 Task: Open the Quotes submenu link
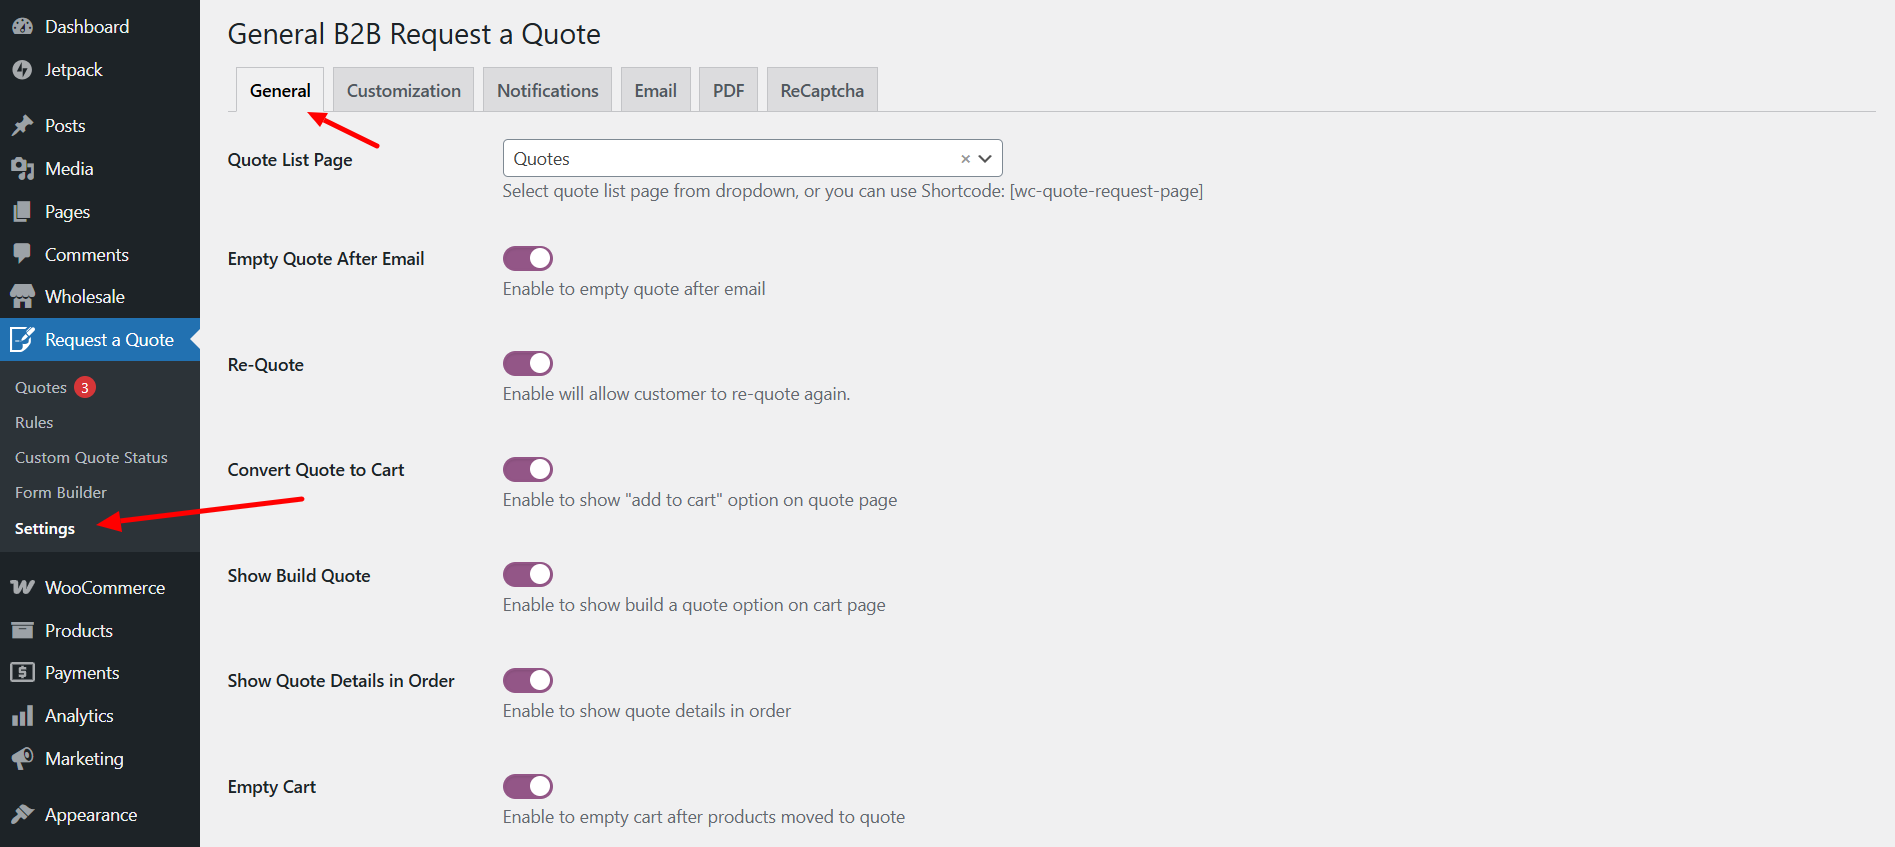[41, 388]
